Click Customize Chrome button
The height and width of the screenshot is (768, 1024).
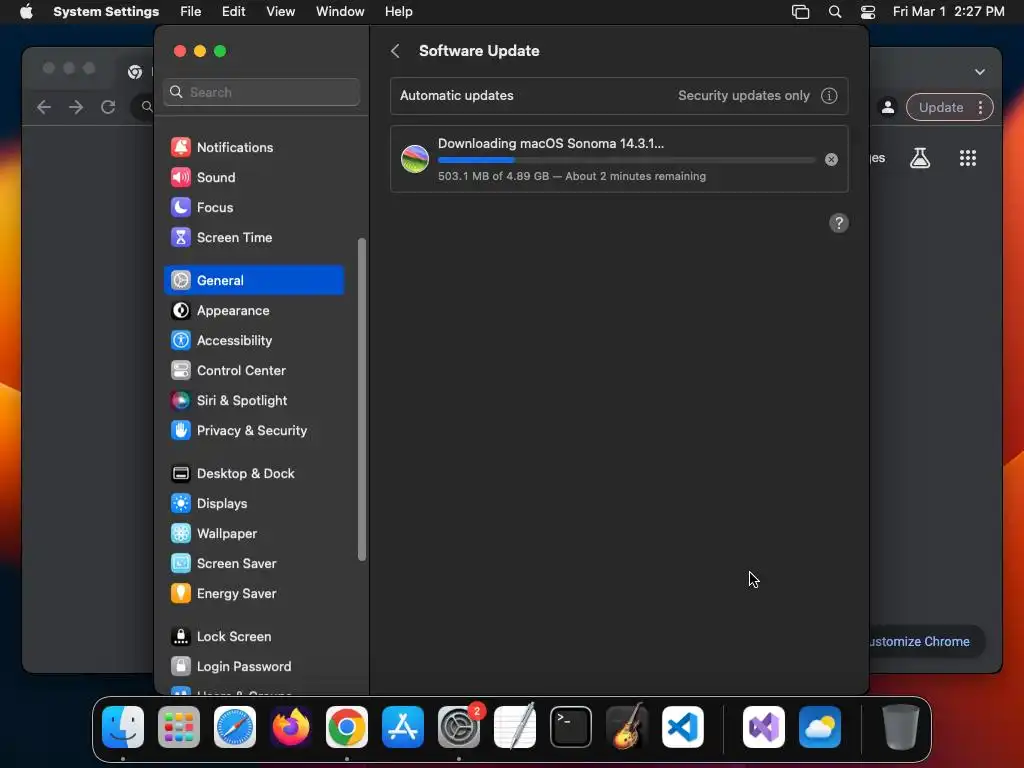pyautogui.click(x=927, y=641)
